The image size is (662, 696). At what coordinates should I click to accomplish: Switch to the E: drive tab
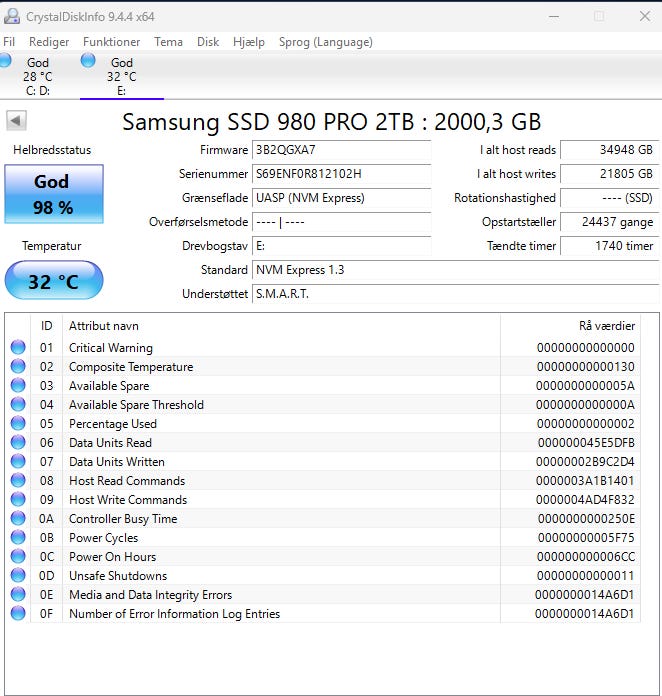121,76
